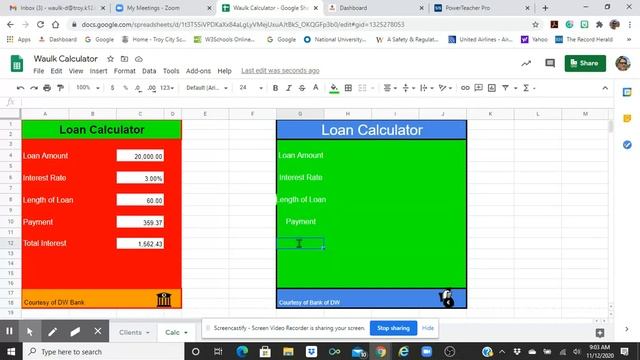Open the fill color bucket
The image size is (640, 360).
334,88
